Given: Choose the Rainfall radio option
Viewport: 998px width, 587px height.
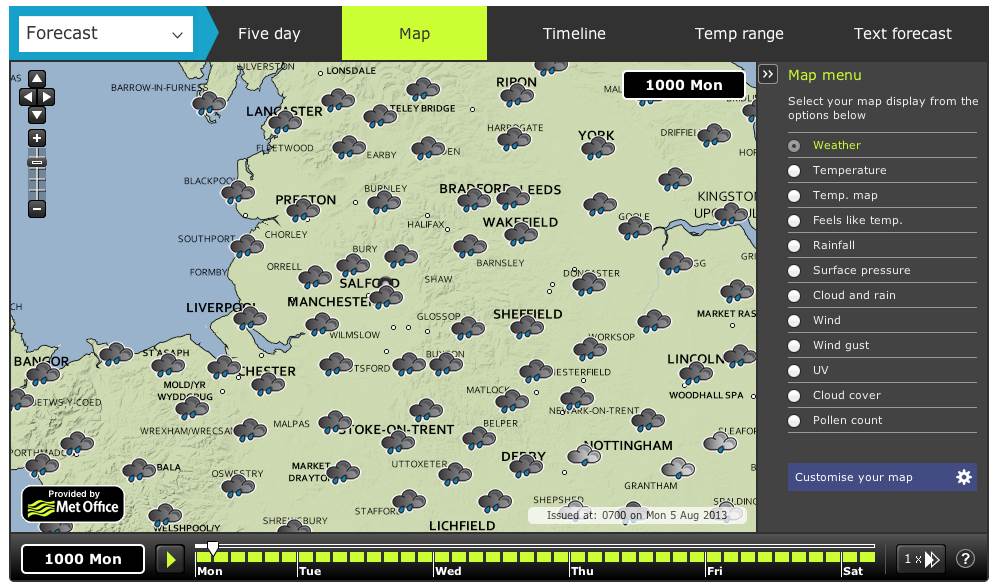Looking at the screenshot, I should pyautogui.click(x=794, y=245).
